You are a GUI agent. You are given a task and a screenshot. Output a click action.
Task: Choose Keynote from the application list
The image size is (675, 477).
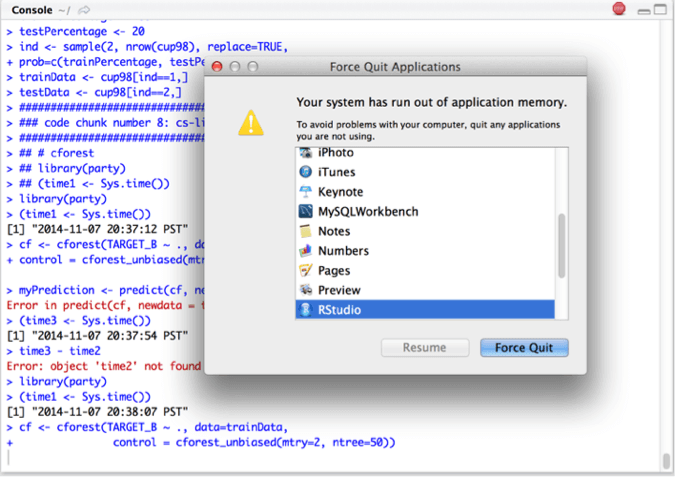click(x=340, y=192)
